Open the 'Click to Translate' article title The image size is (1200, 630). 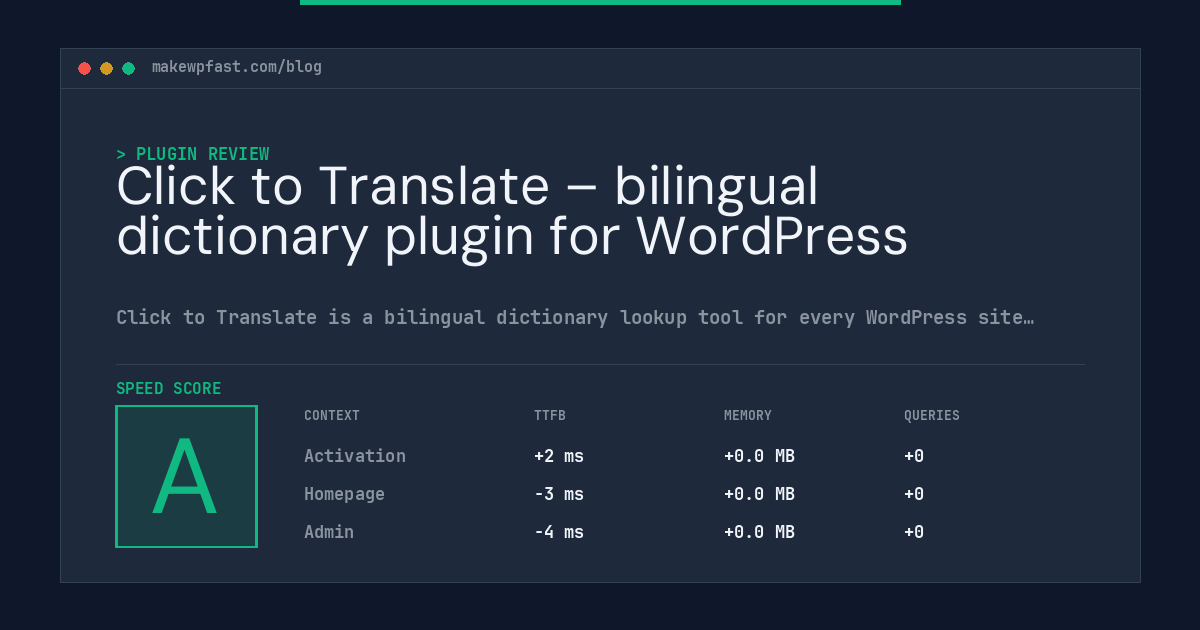pyautogui.click(x=512, y=211)
